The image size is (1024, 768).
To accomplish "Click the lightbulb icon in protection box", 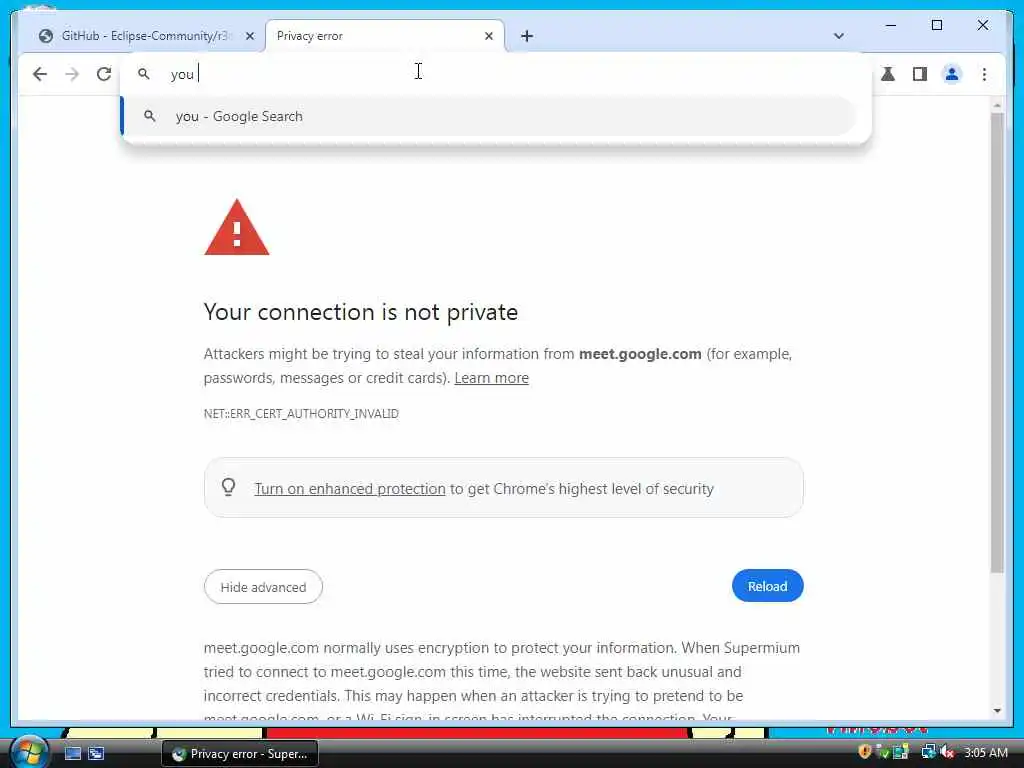I will click(229, 487).
